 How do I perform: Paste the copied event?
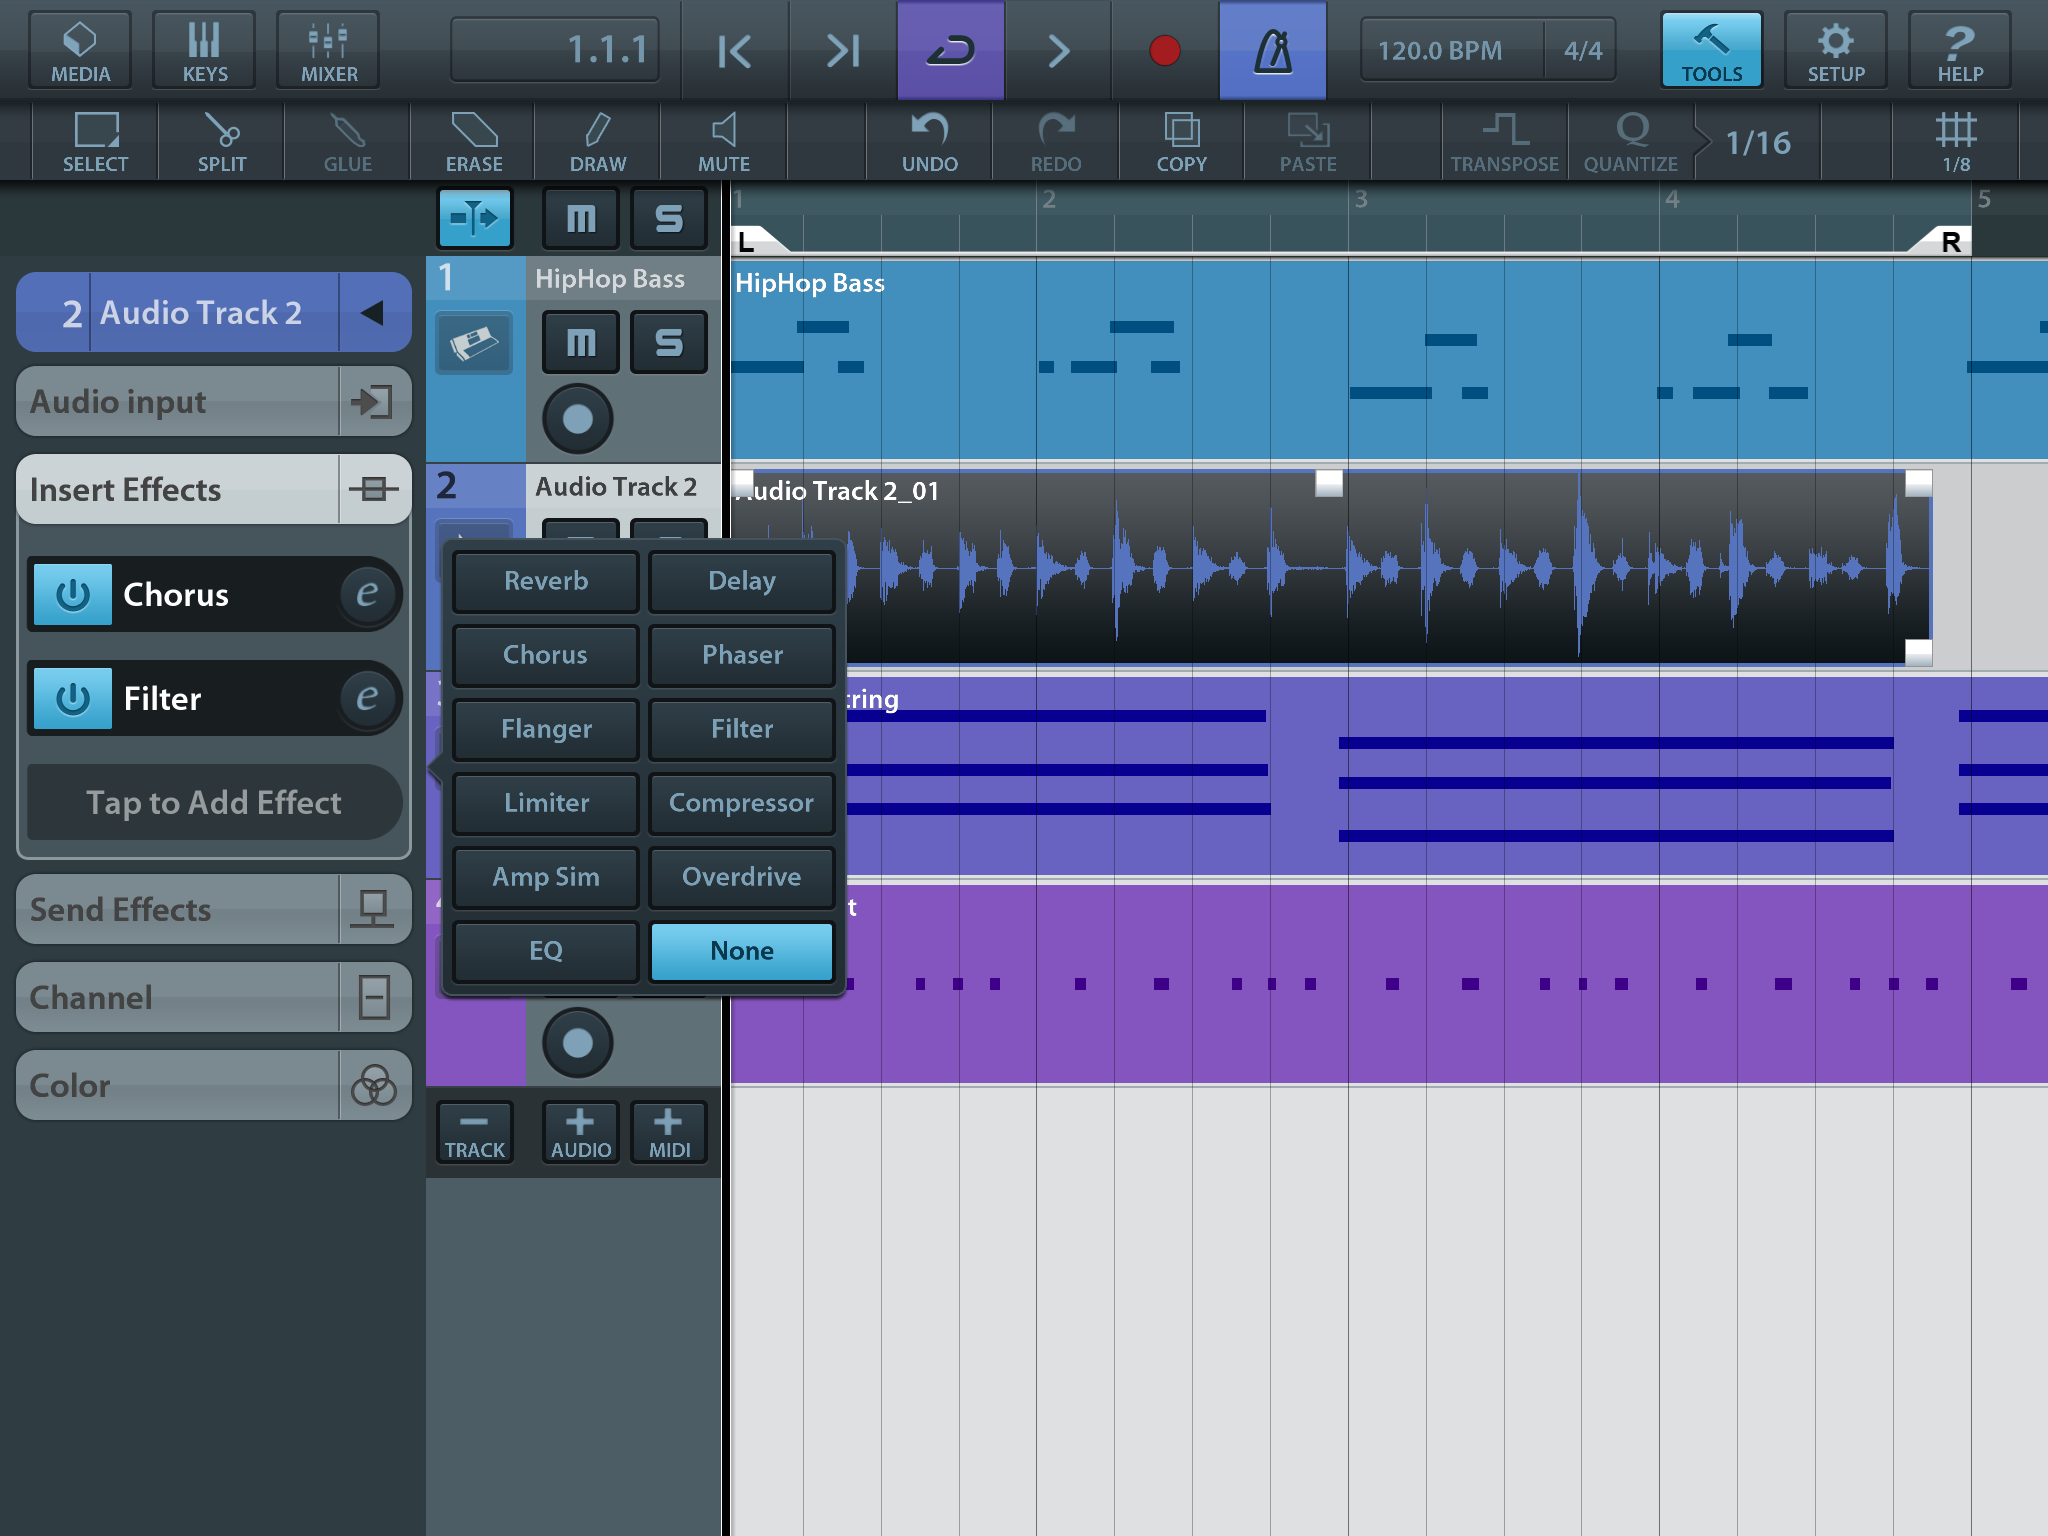[1308, 142]
